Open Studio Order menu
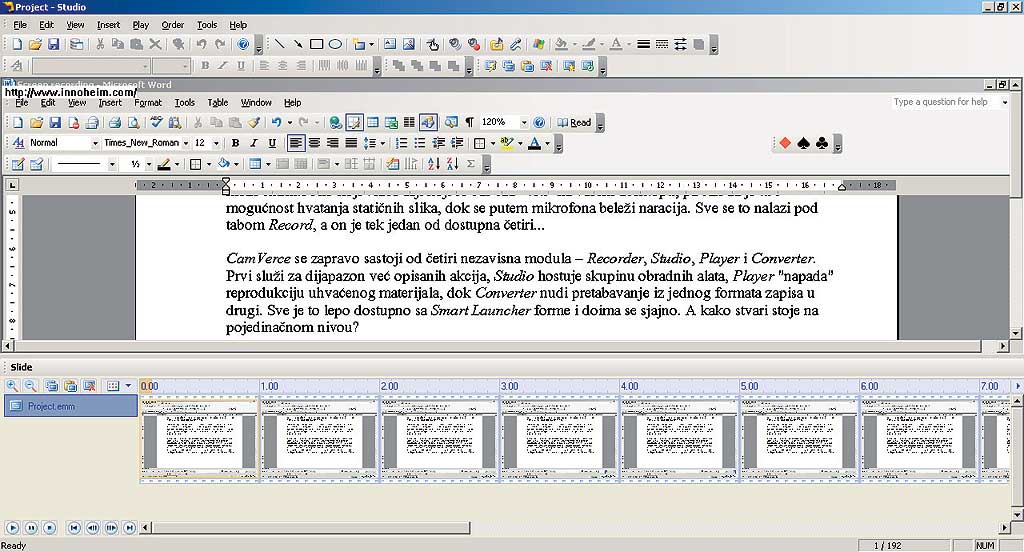Image resolution: width=1024 pixels, height=552 pixels. 172,25
